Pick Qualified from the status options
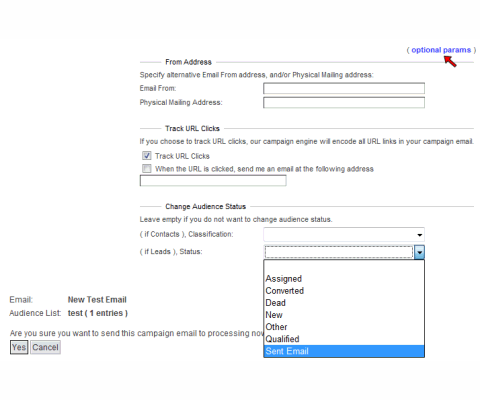 coord(344,339)
